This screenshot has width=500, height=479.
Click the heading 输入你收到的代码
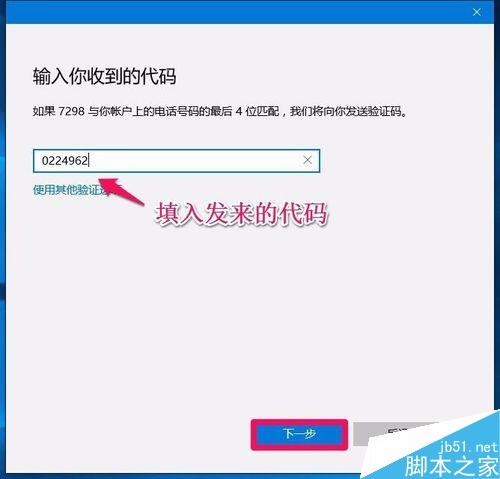click(104, 76)
